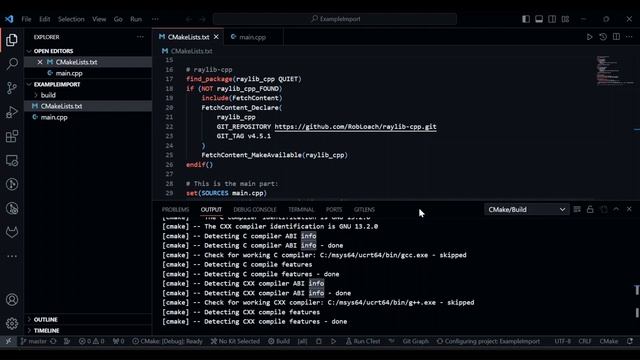Open the Search view in activity bar
The height and width of the screenshot is (360, 640).
click(12, 64)
